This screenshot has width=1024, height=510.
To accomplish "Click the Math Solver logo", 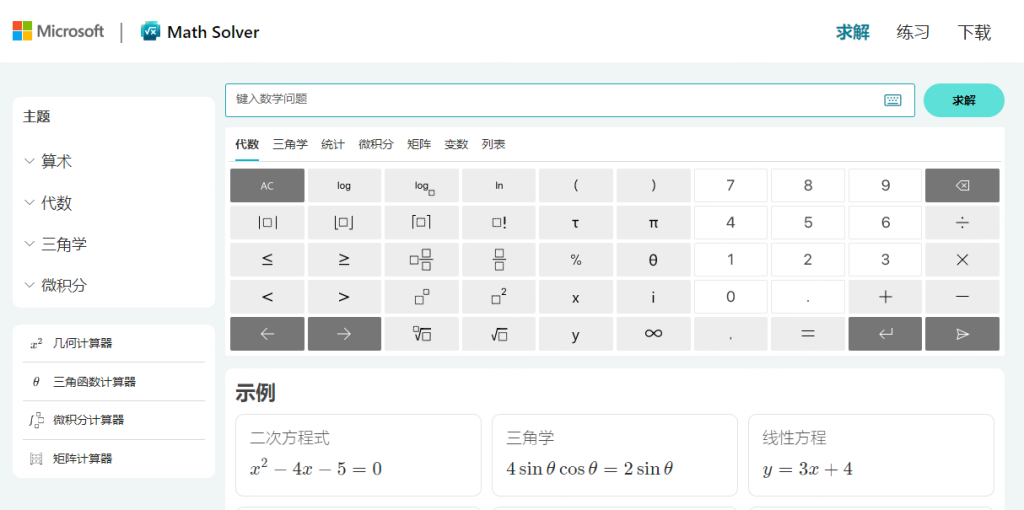I will point(200,32).
